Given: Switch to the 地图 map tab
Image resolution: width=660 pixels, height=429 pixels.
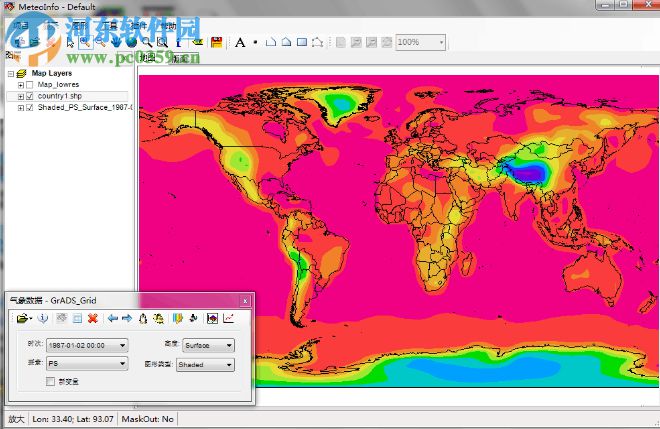Looking at the screenshot, I should pos(148,58).
